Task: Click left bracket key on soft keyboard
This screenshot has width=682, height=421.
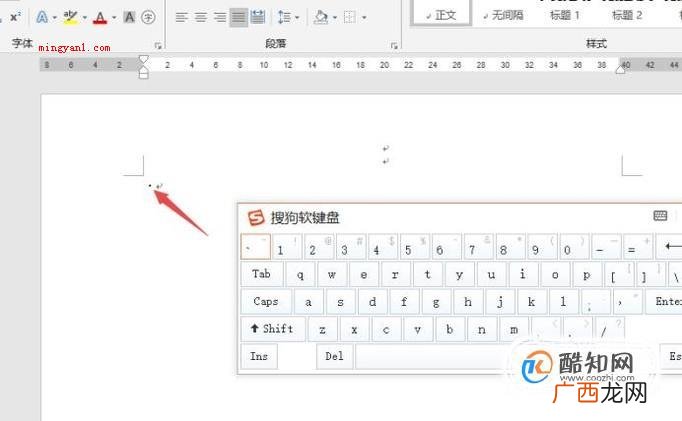Action: [x=618, y=274]
